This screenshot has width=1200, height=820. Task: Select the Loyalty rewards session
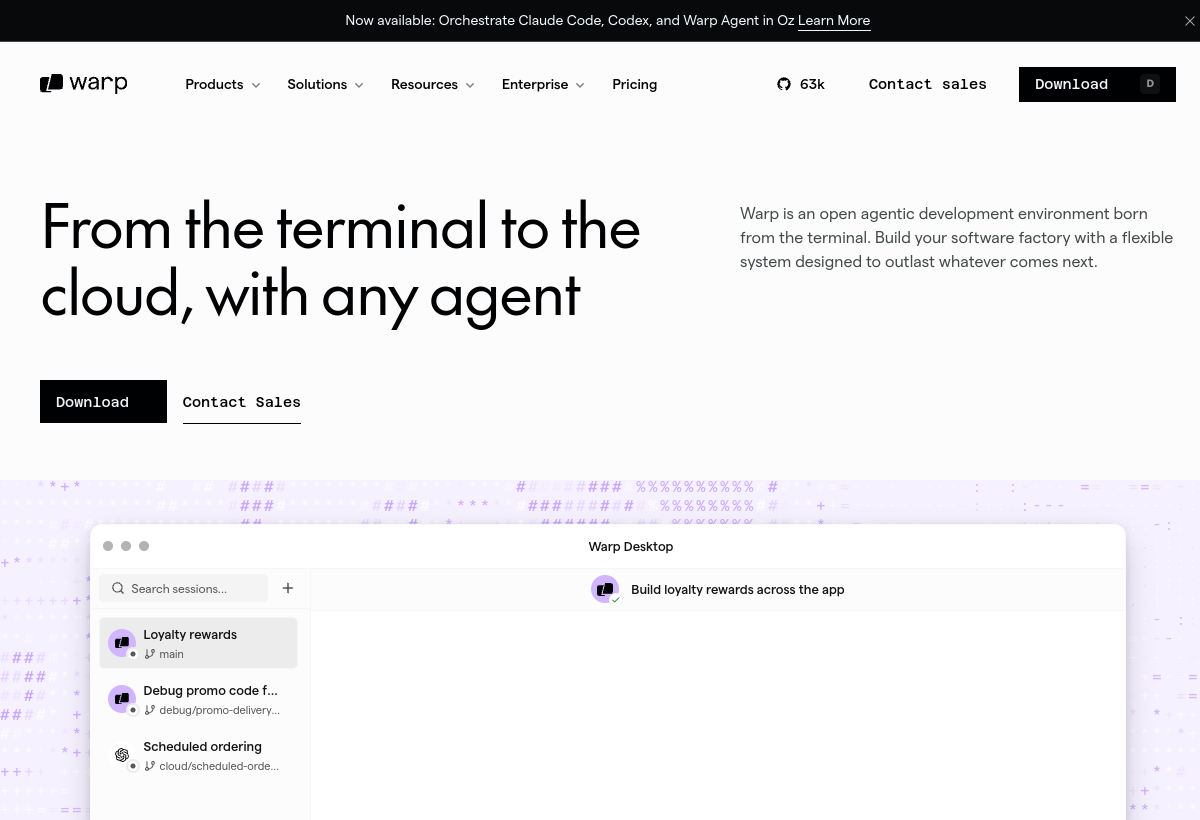198,643
